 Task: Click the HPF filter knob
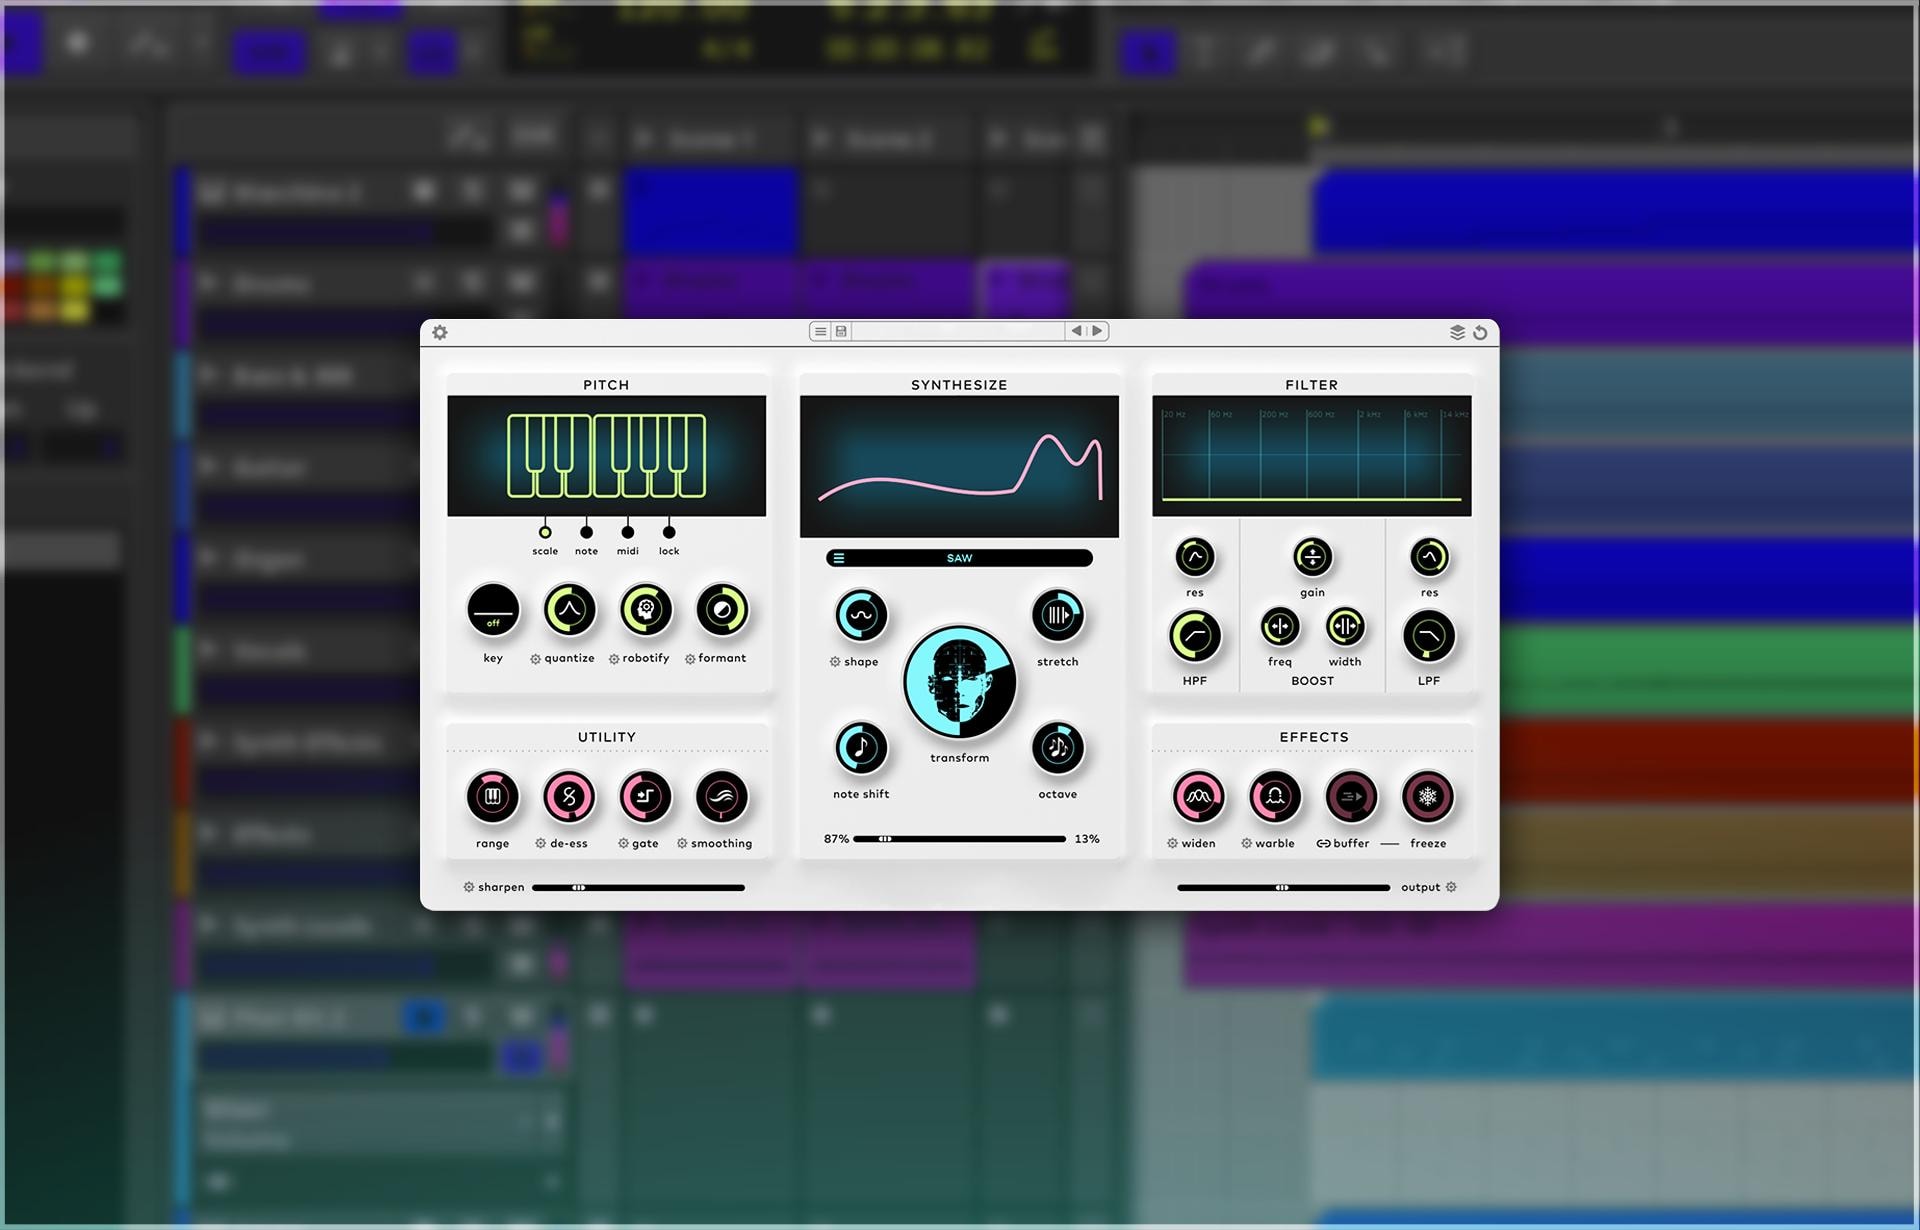1195,637
